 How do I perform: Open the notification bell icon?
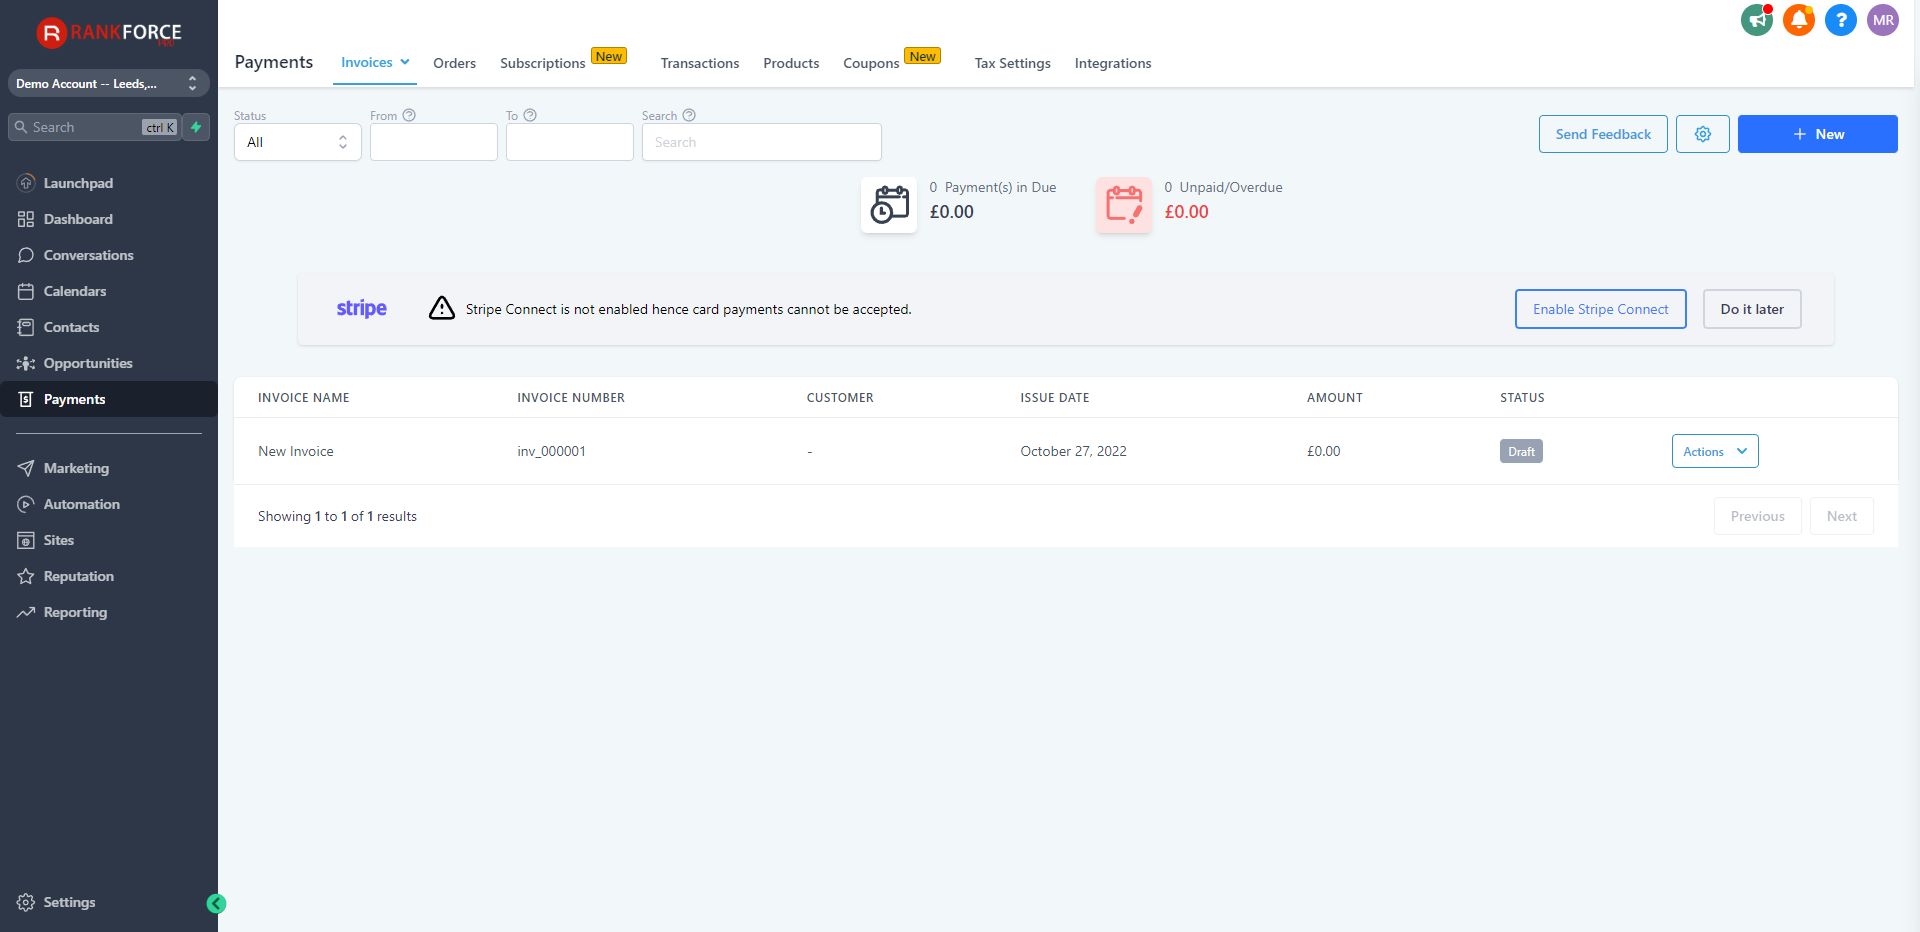[x=1798, y=20]
